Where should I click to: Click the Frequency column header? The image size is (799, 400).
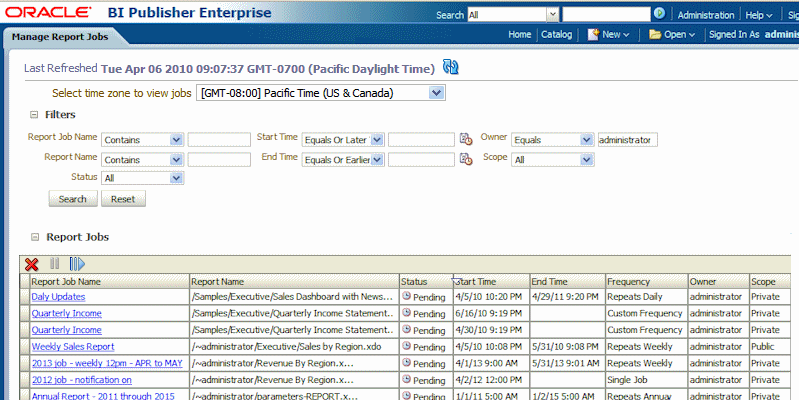647,281
